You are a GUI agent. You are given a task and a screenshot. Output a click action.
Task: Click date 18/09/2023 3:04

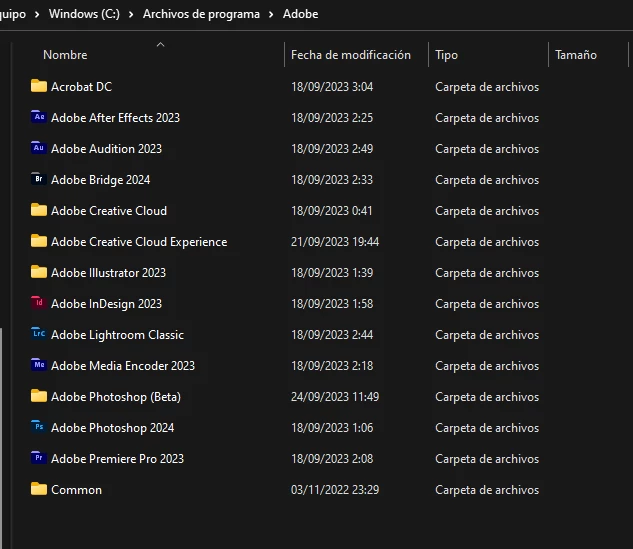pos(332,87)
